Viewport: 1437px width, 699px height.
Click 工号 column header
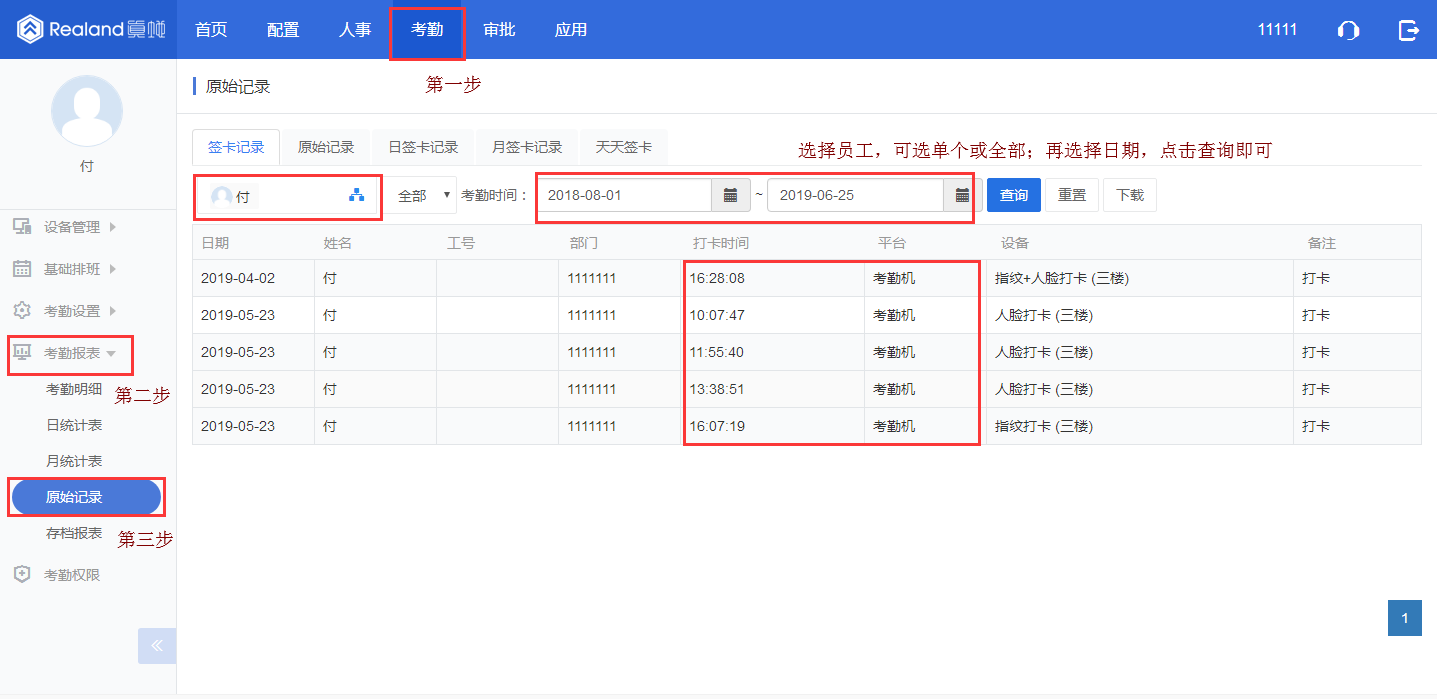461,243
